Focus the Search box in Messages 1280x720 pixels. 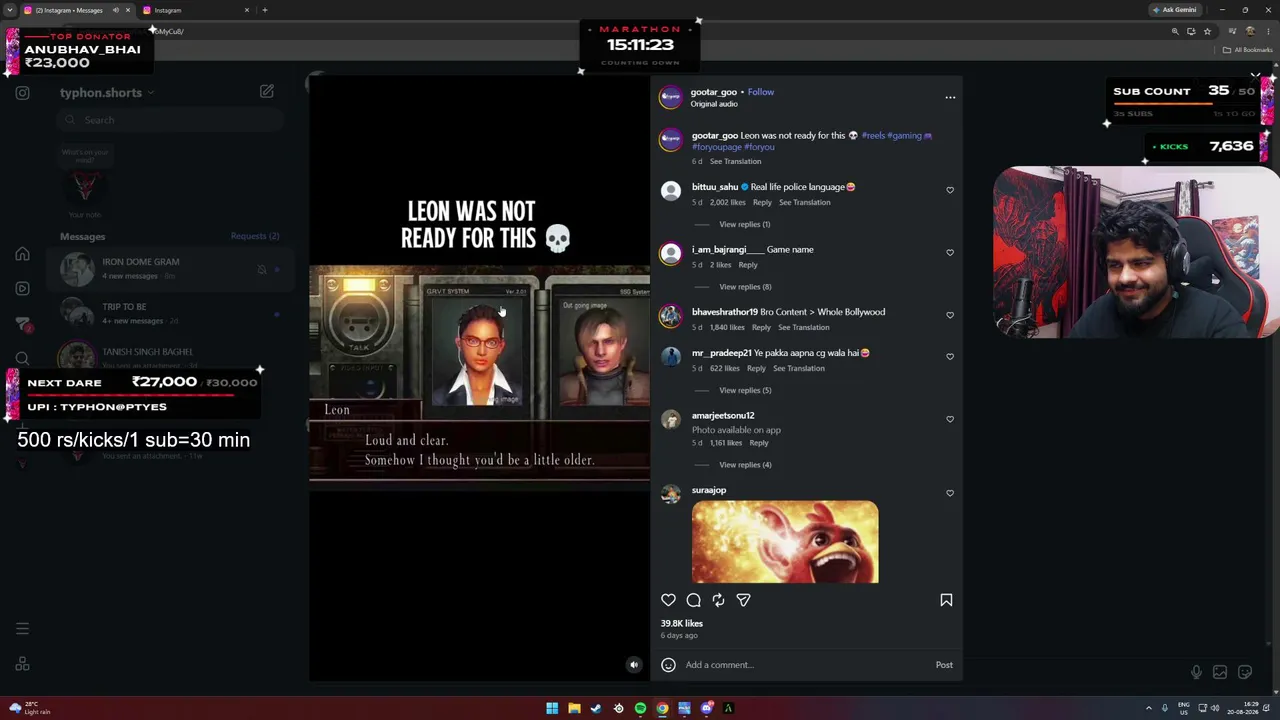point(170,120)
